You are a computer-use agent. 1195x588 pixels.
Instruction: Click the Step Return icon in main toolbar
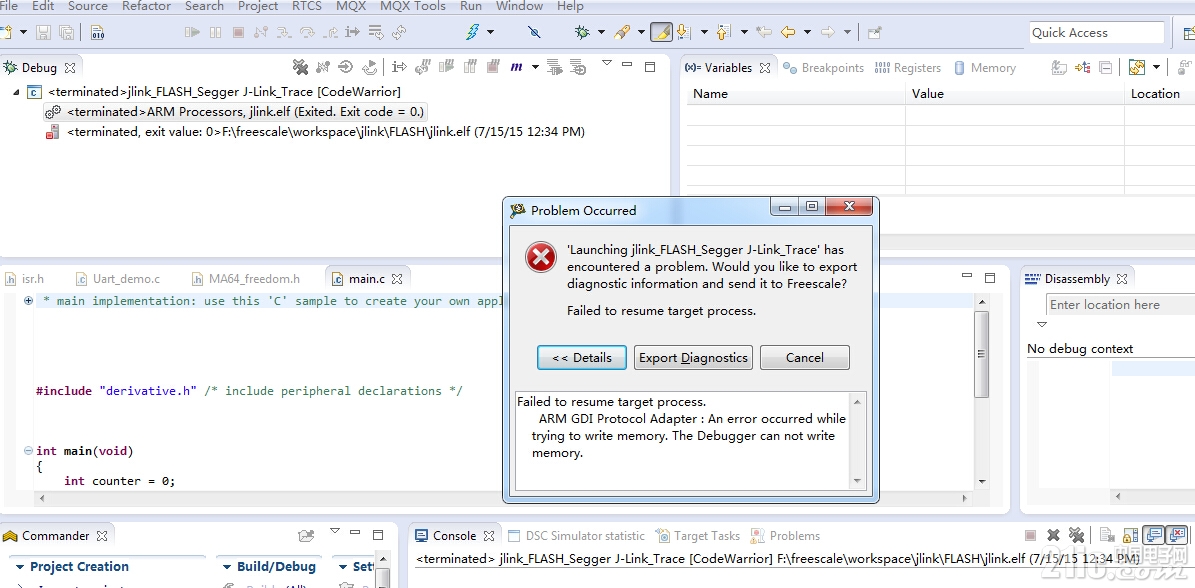click(x=330, y=33)
